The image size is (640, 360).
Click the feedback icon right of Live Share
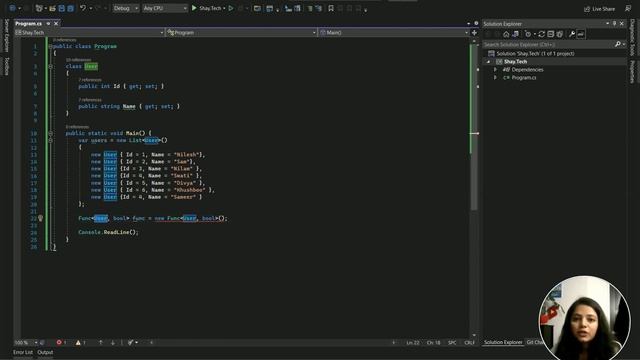click(628, 9)
